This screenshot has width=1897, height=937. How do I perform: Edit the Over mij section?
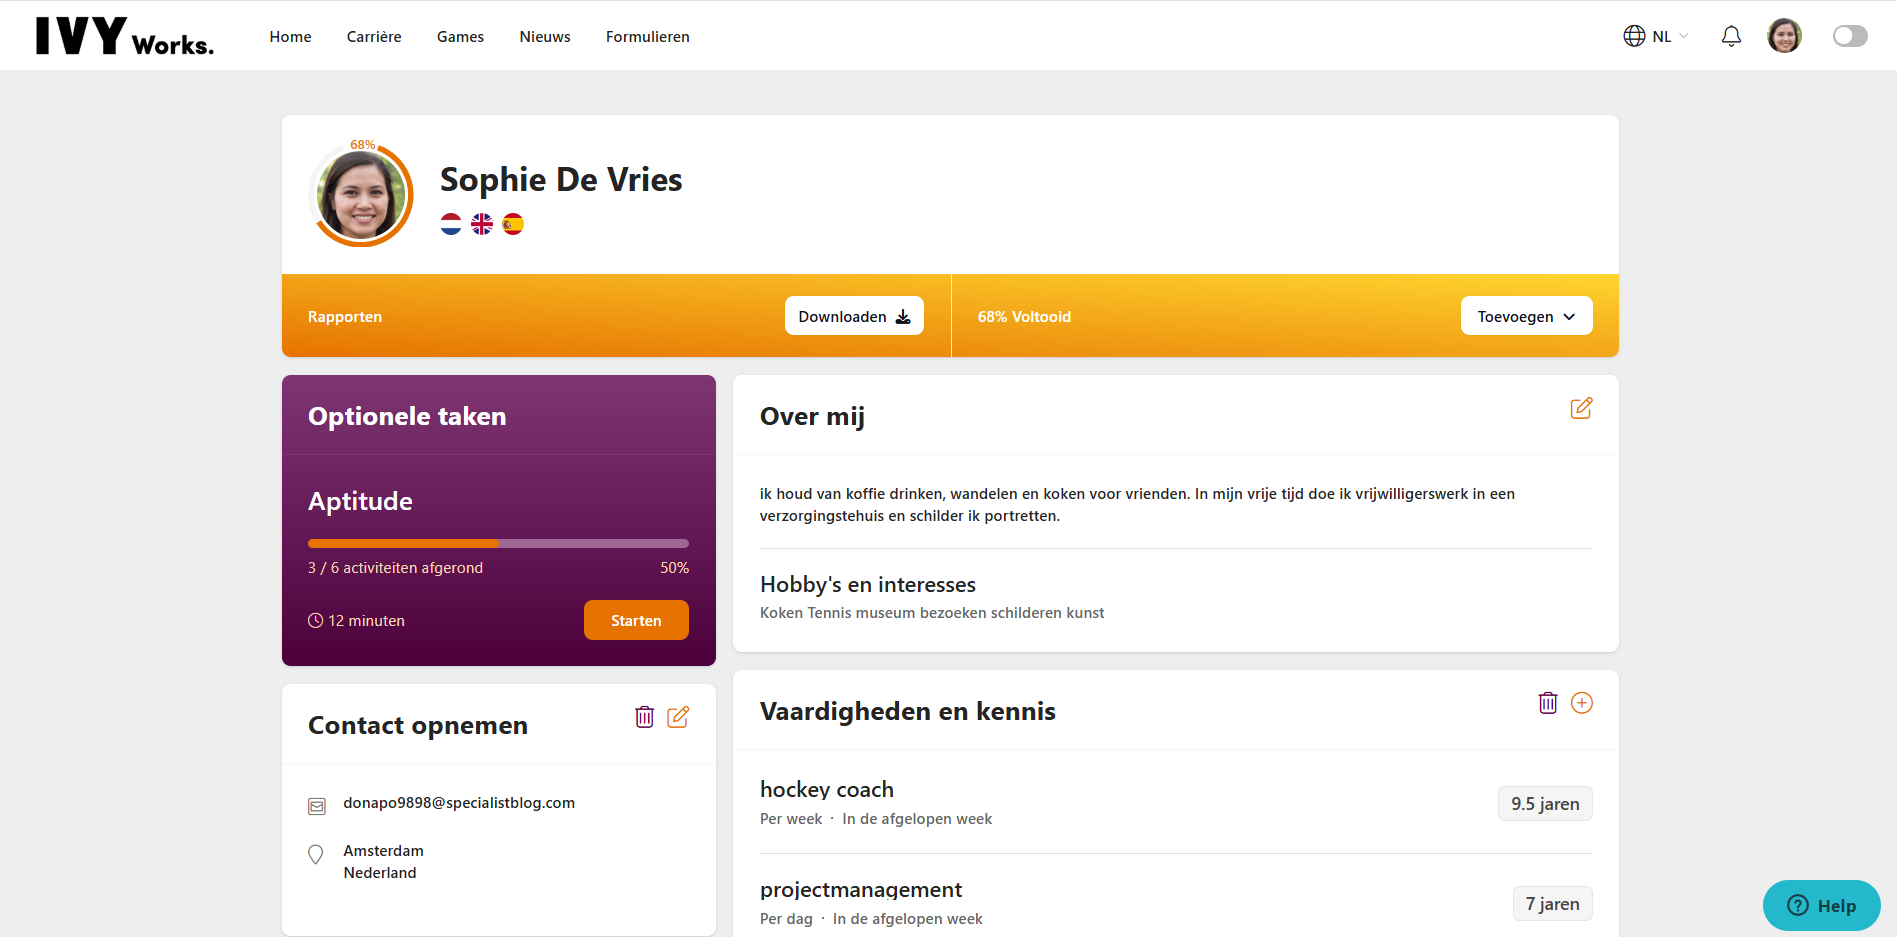[x=1581, y=409]
